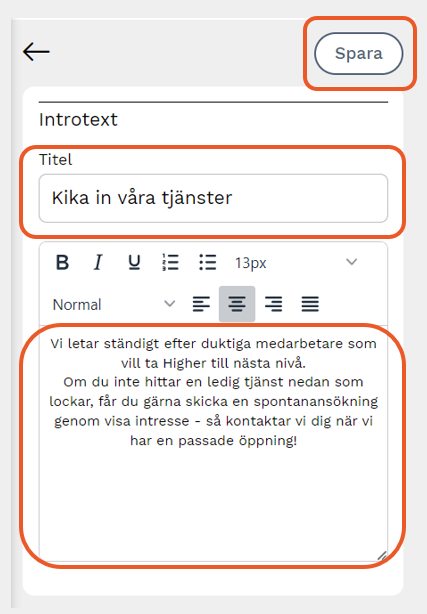The width and height of the screenshot is (427, 614).
Task: Insert a bulleted list
Action: 207,262
